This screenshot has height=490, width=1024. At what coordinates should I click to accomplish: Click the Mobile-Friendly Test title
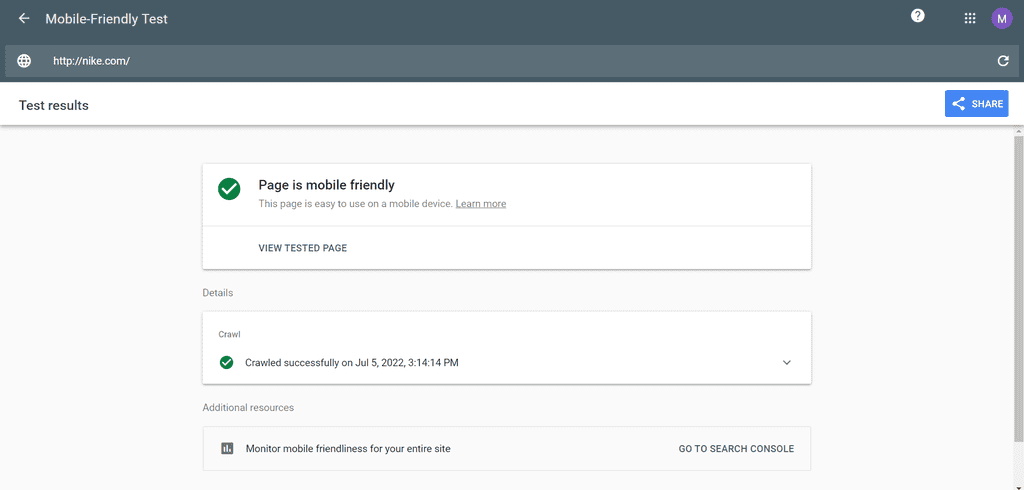coord(106,19)
